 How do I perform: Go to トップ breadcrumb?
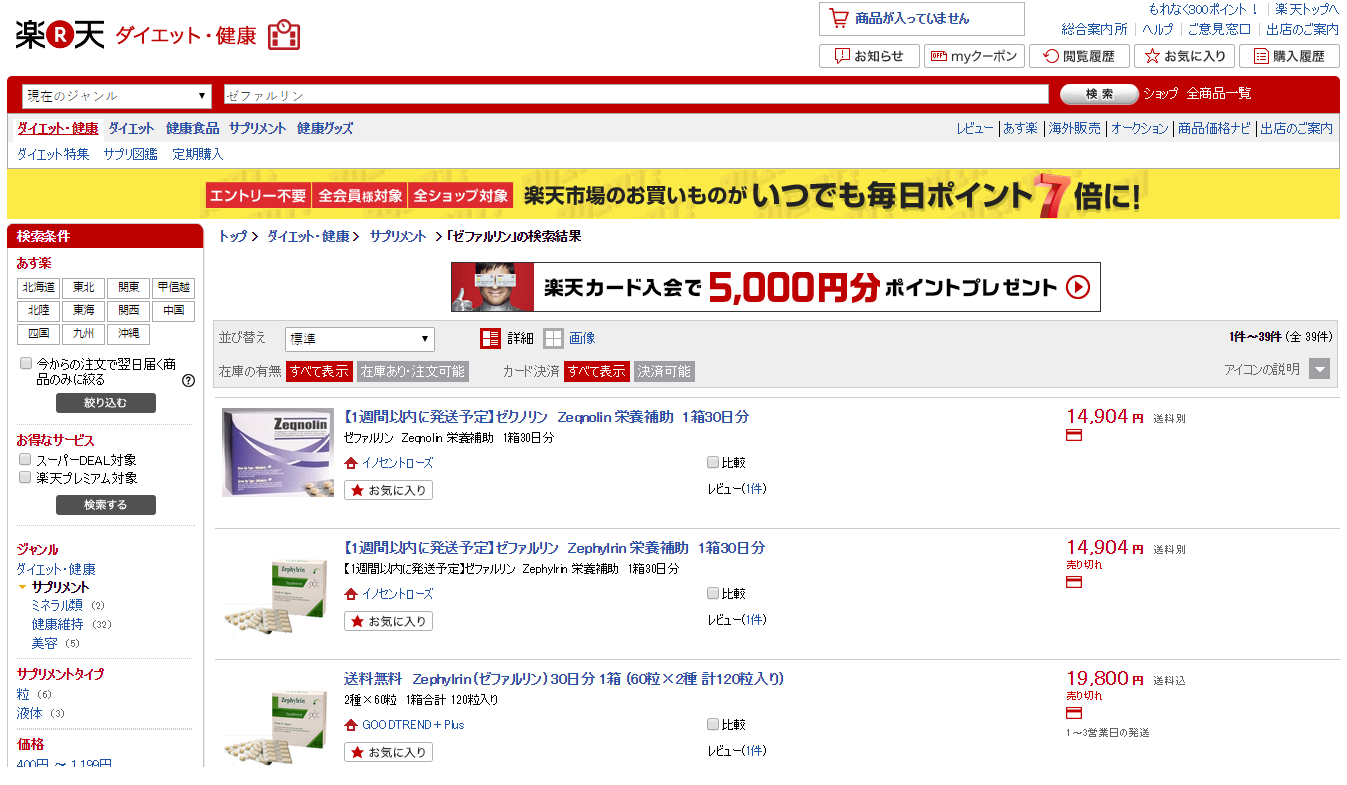[x=232, y=237]
